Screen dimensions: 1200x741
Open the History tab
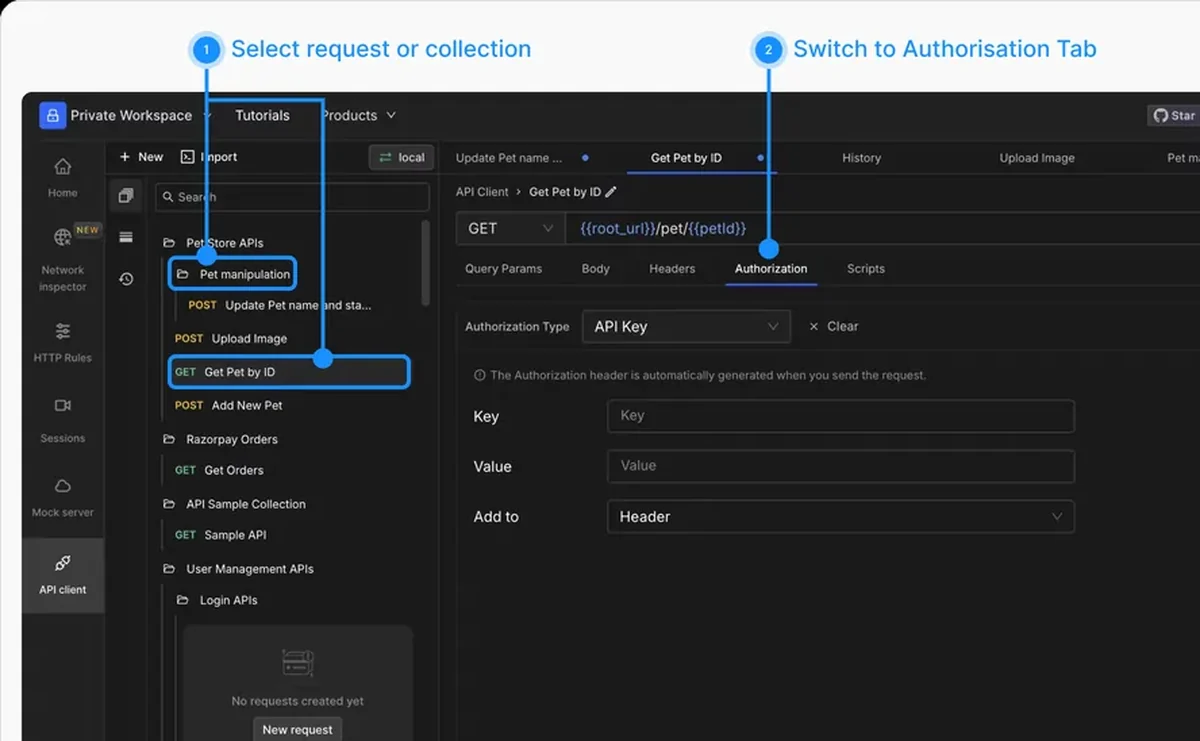(861, 158)
